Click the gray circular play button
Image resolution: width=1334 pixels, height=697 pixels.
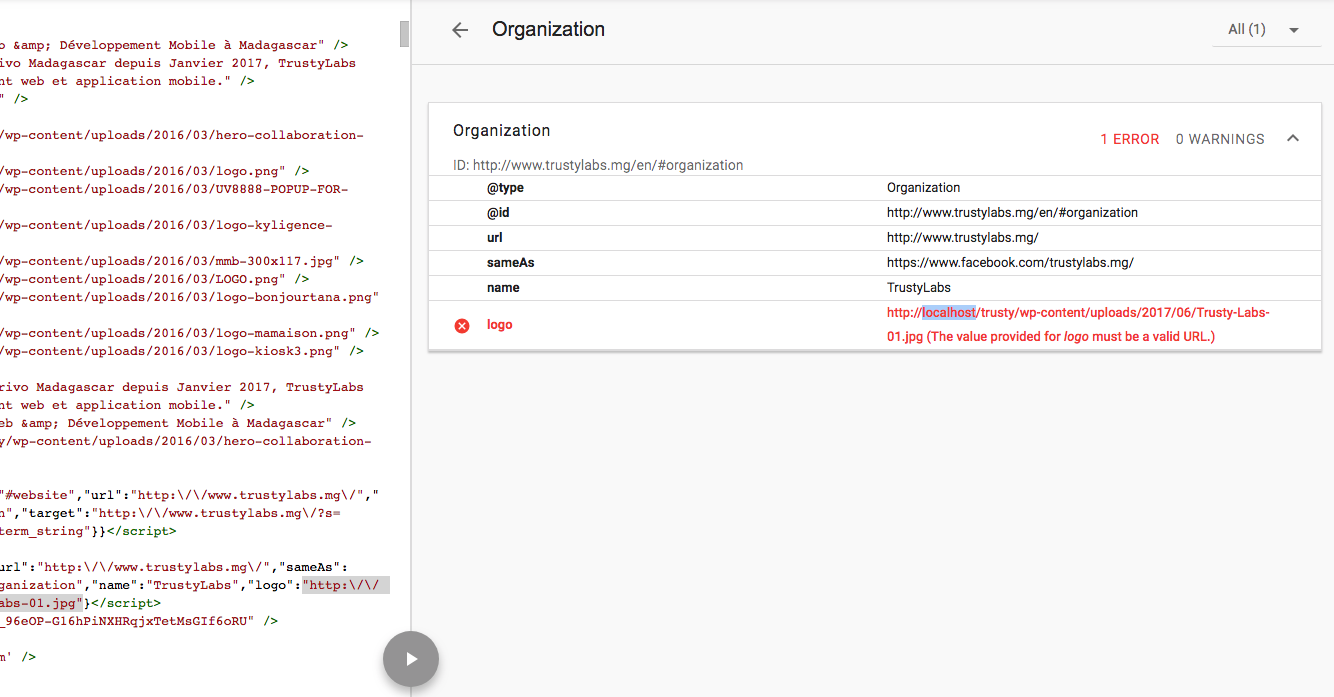[x=410, y=658]
